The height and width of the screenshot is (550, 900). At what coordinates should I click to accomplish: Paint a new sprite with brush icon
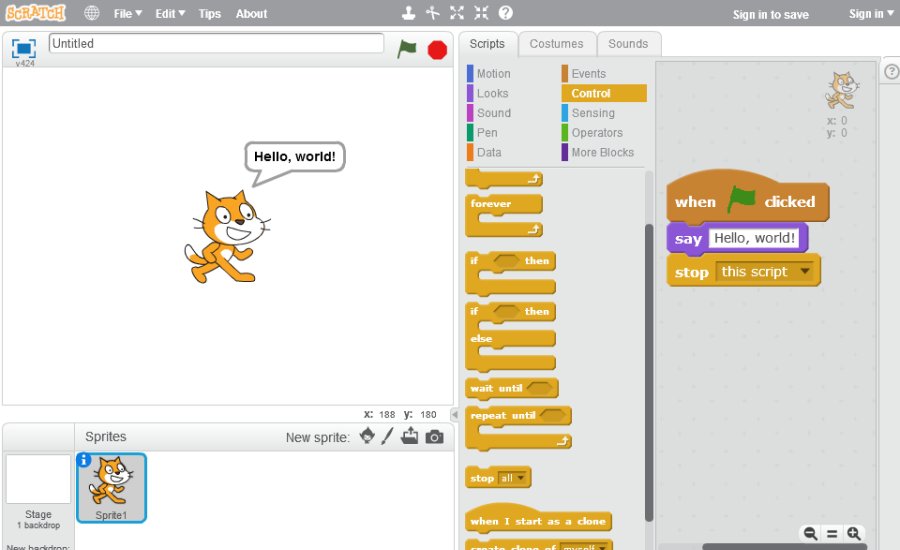pos(388,436)
